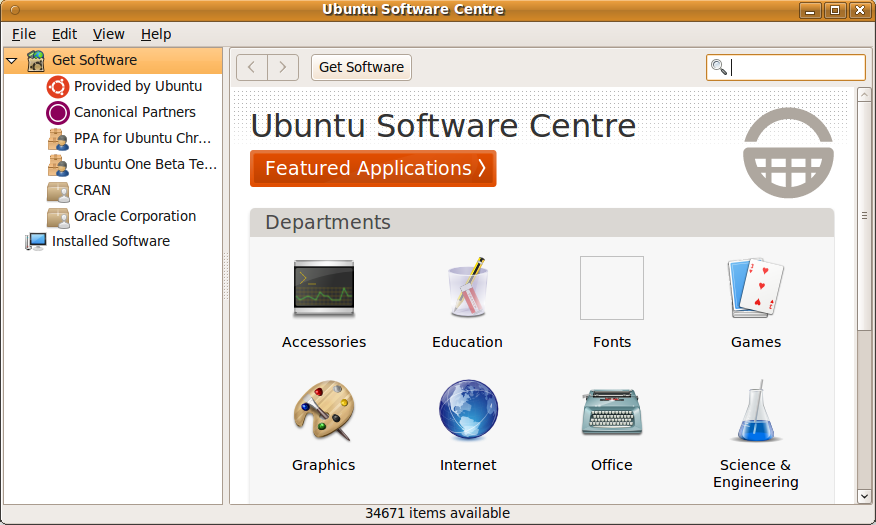Click the Departments section header
The height and width of the screenshot is (525, 876).
[542, 222]
